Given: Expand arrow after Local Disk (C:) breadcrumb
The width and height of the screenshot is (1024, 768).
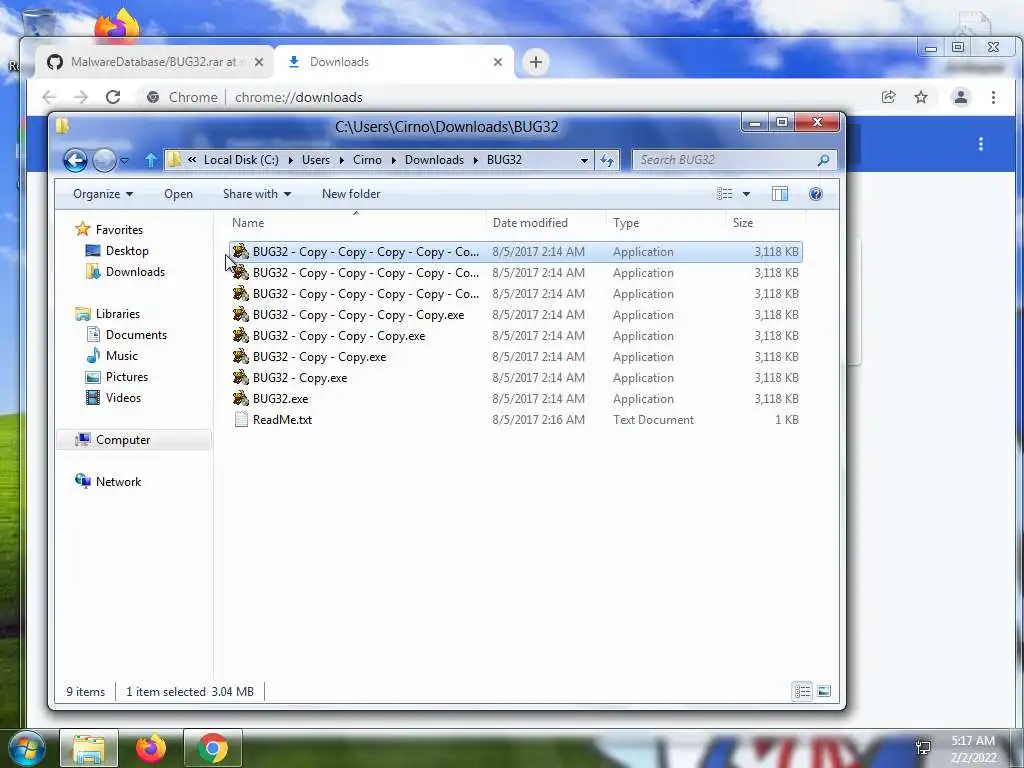Looking at the screenshot, I should click(x=290, y=161).
